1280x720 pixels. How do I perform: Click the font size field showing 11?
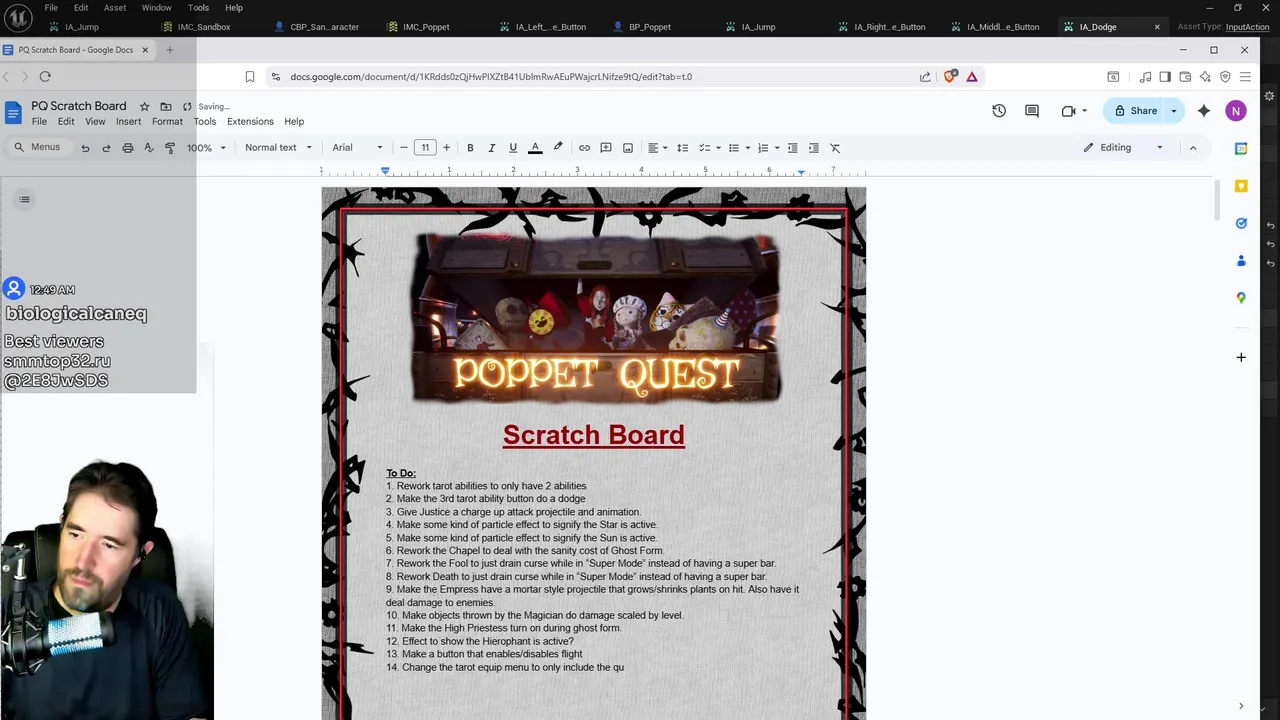425,148
